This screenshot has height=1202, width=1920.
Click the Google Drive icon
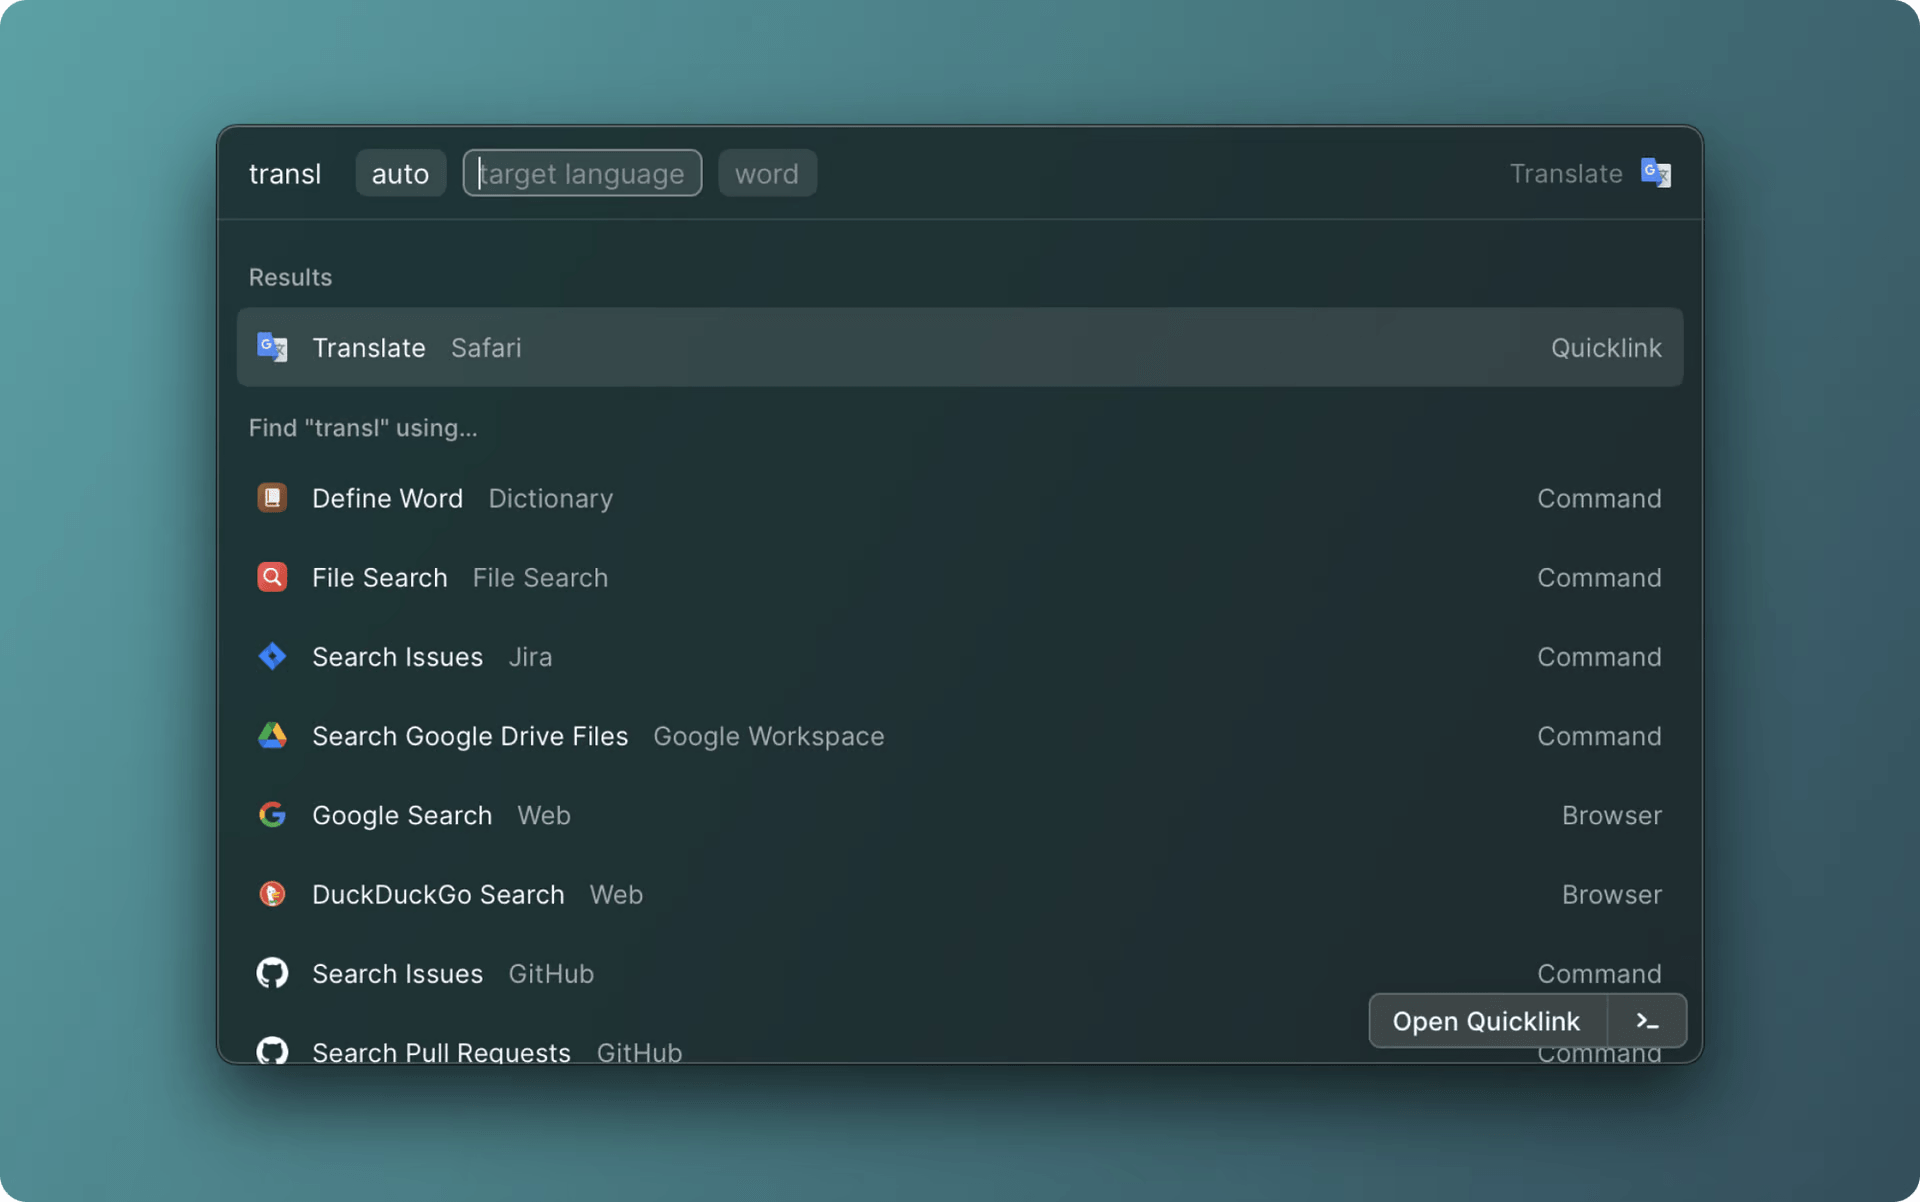click(271, 735)
